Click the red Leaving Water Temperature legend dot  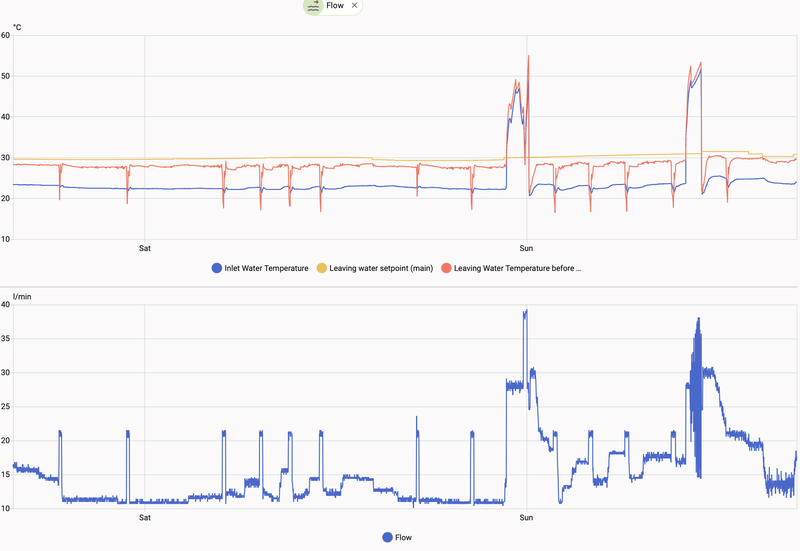point(446,268)
